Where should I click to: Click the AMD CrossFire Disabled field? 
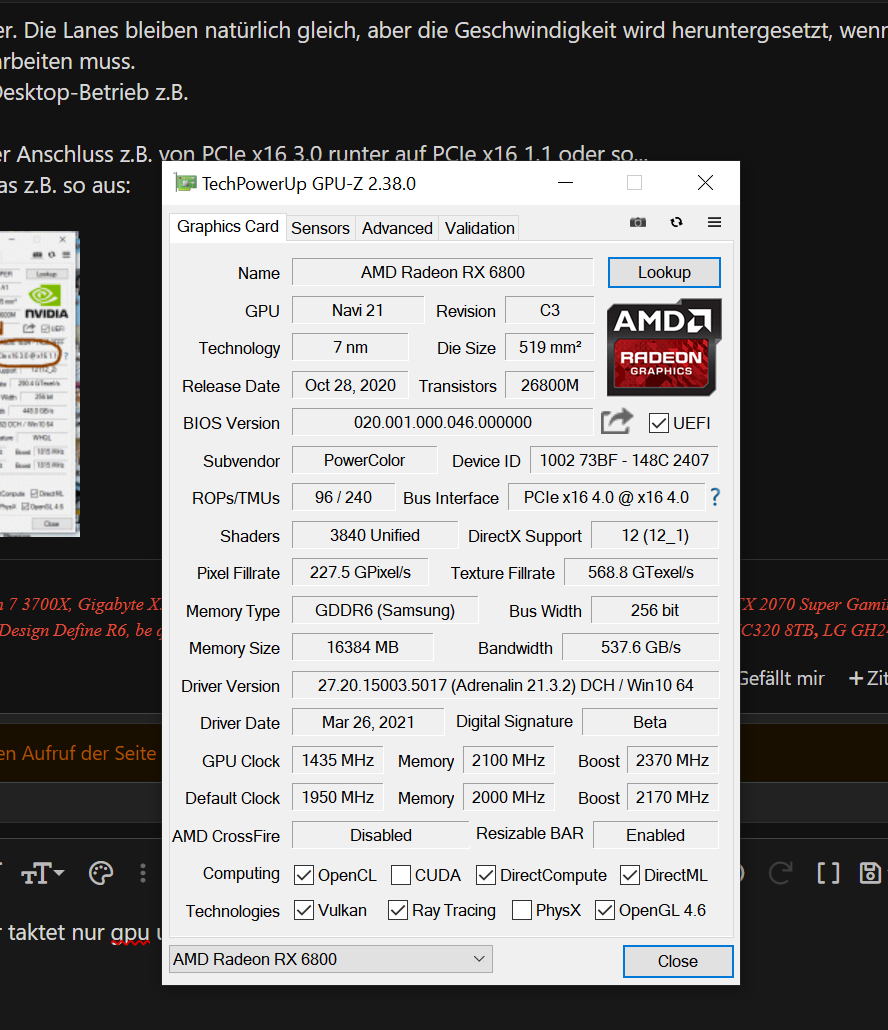coord(381,835)
